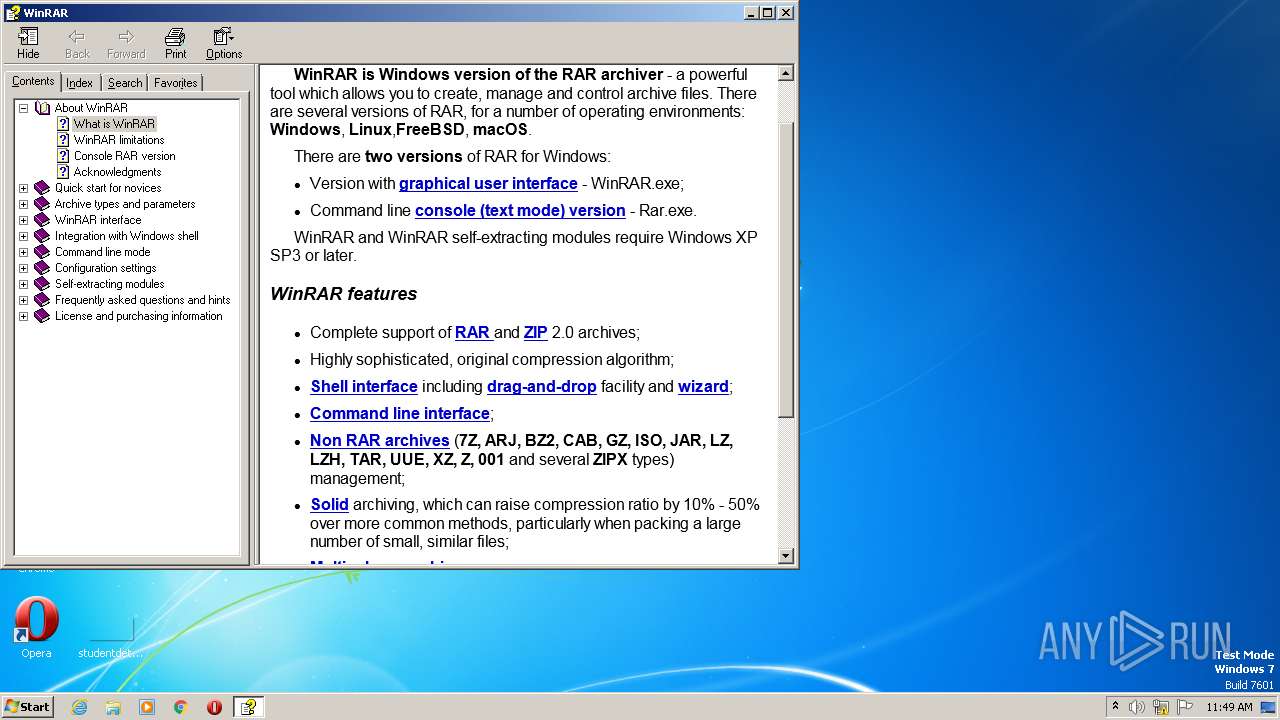Open the Command line interface link
The height and width of the screenshot is (720, 1280).
pyautogui.click(x=400, y=414)
